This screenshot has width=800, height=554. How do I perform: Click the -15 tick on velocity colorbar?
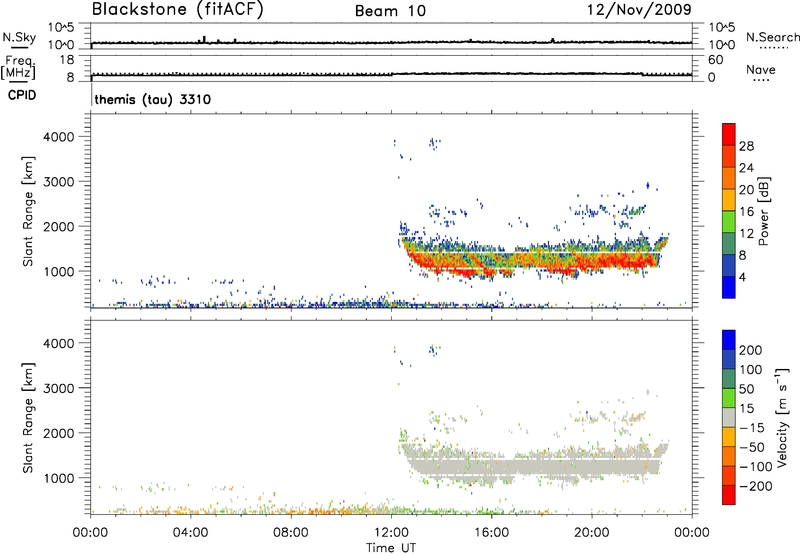pos(752,428)
